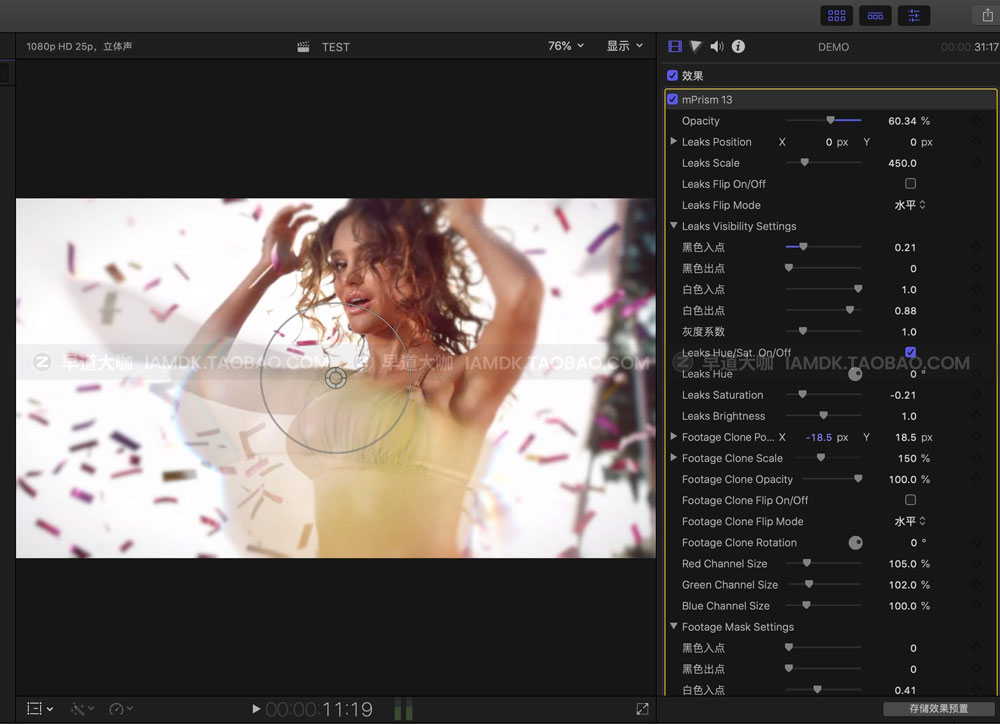Click the Opacity slider handle

(x=830, y=121)
